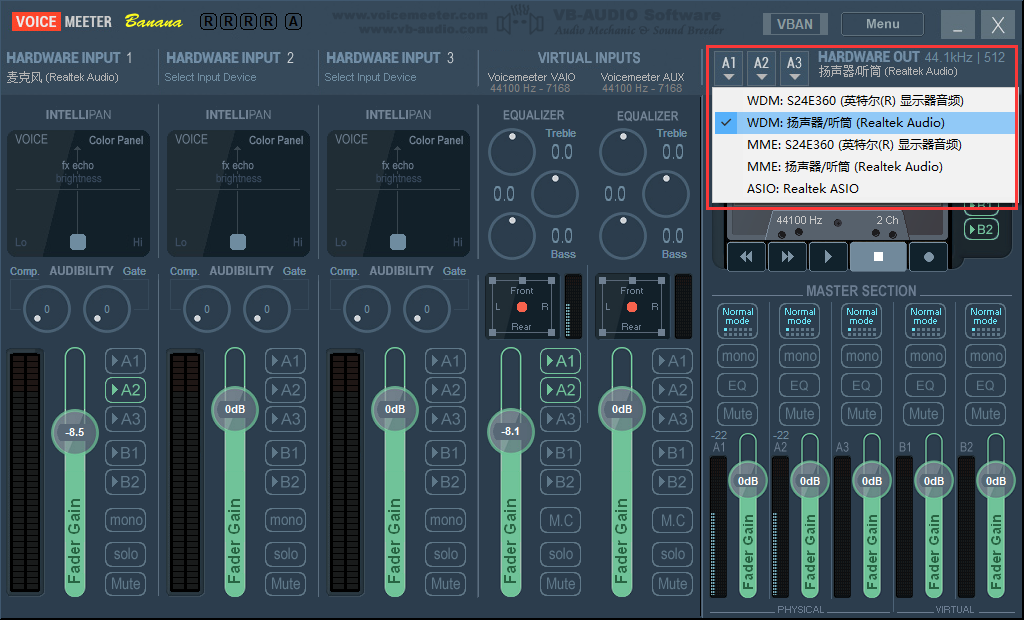Disable A2 routing on Hardware Input 1

click(x=125, y=390)
